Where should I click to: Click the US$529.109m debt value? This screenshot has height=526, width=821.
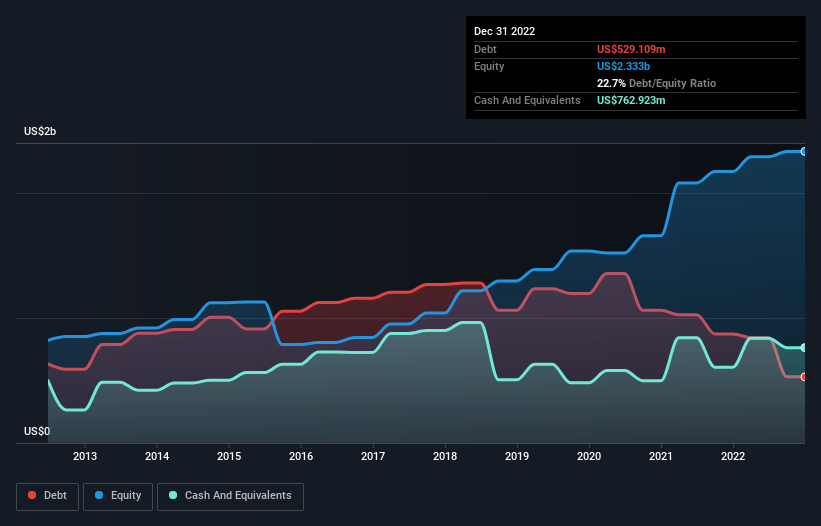click(631, 49)
